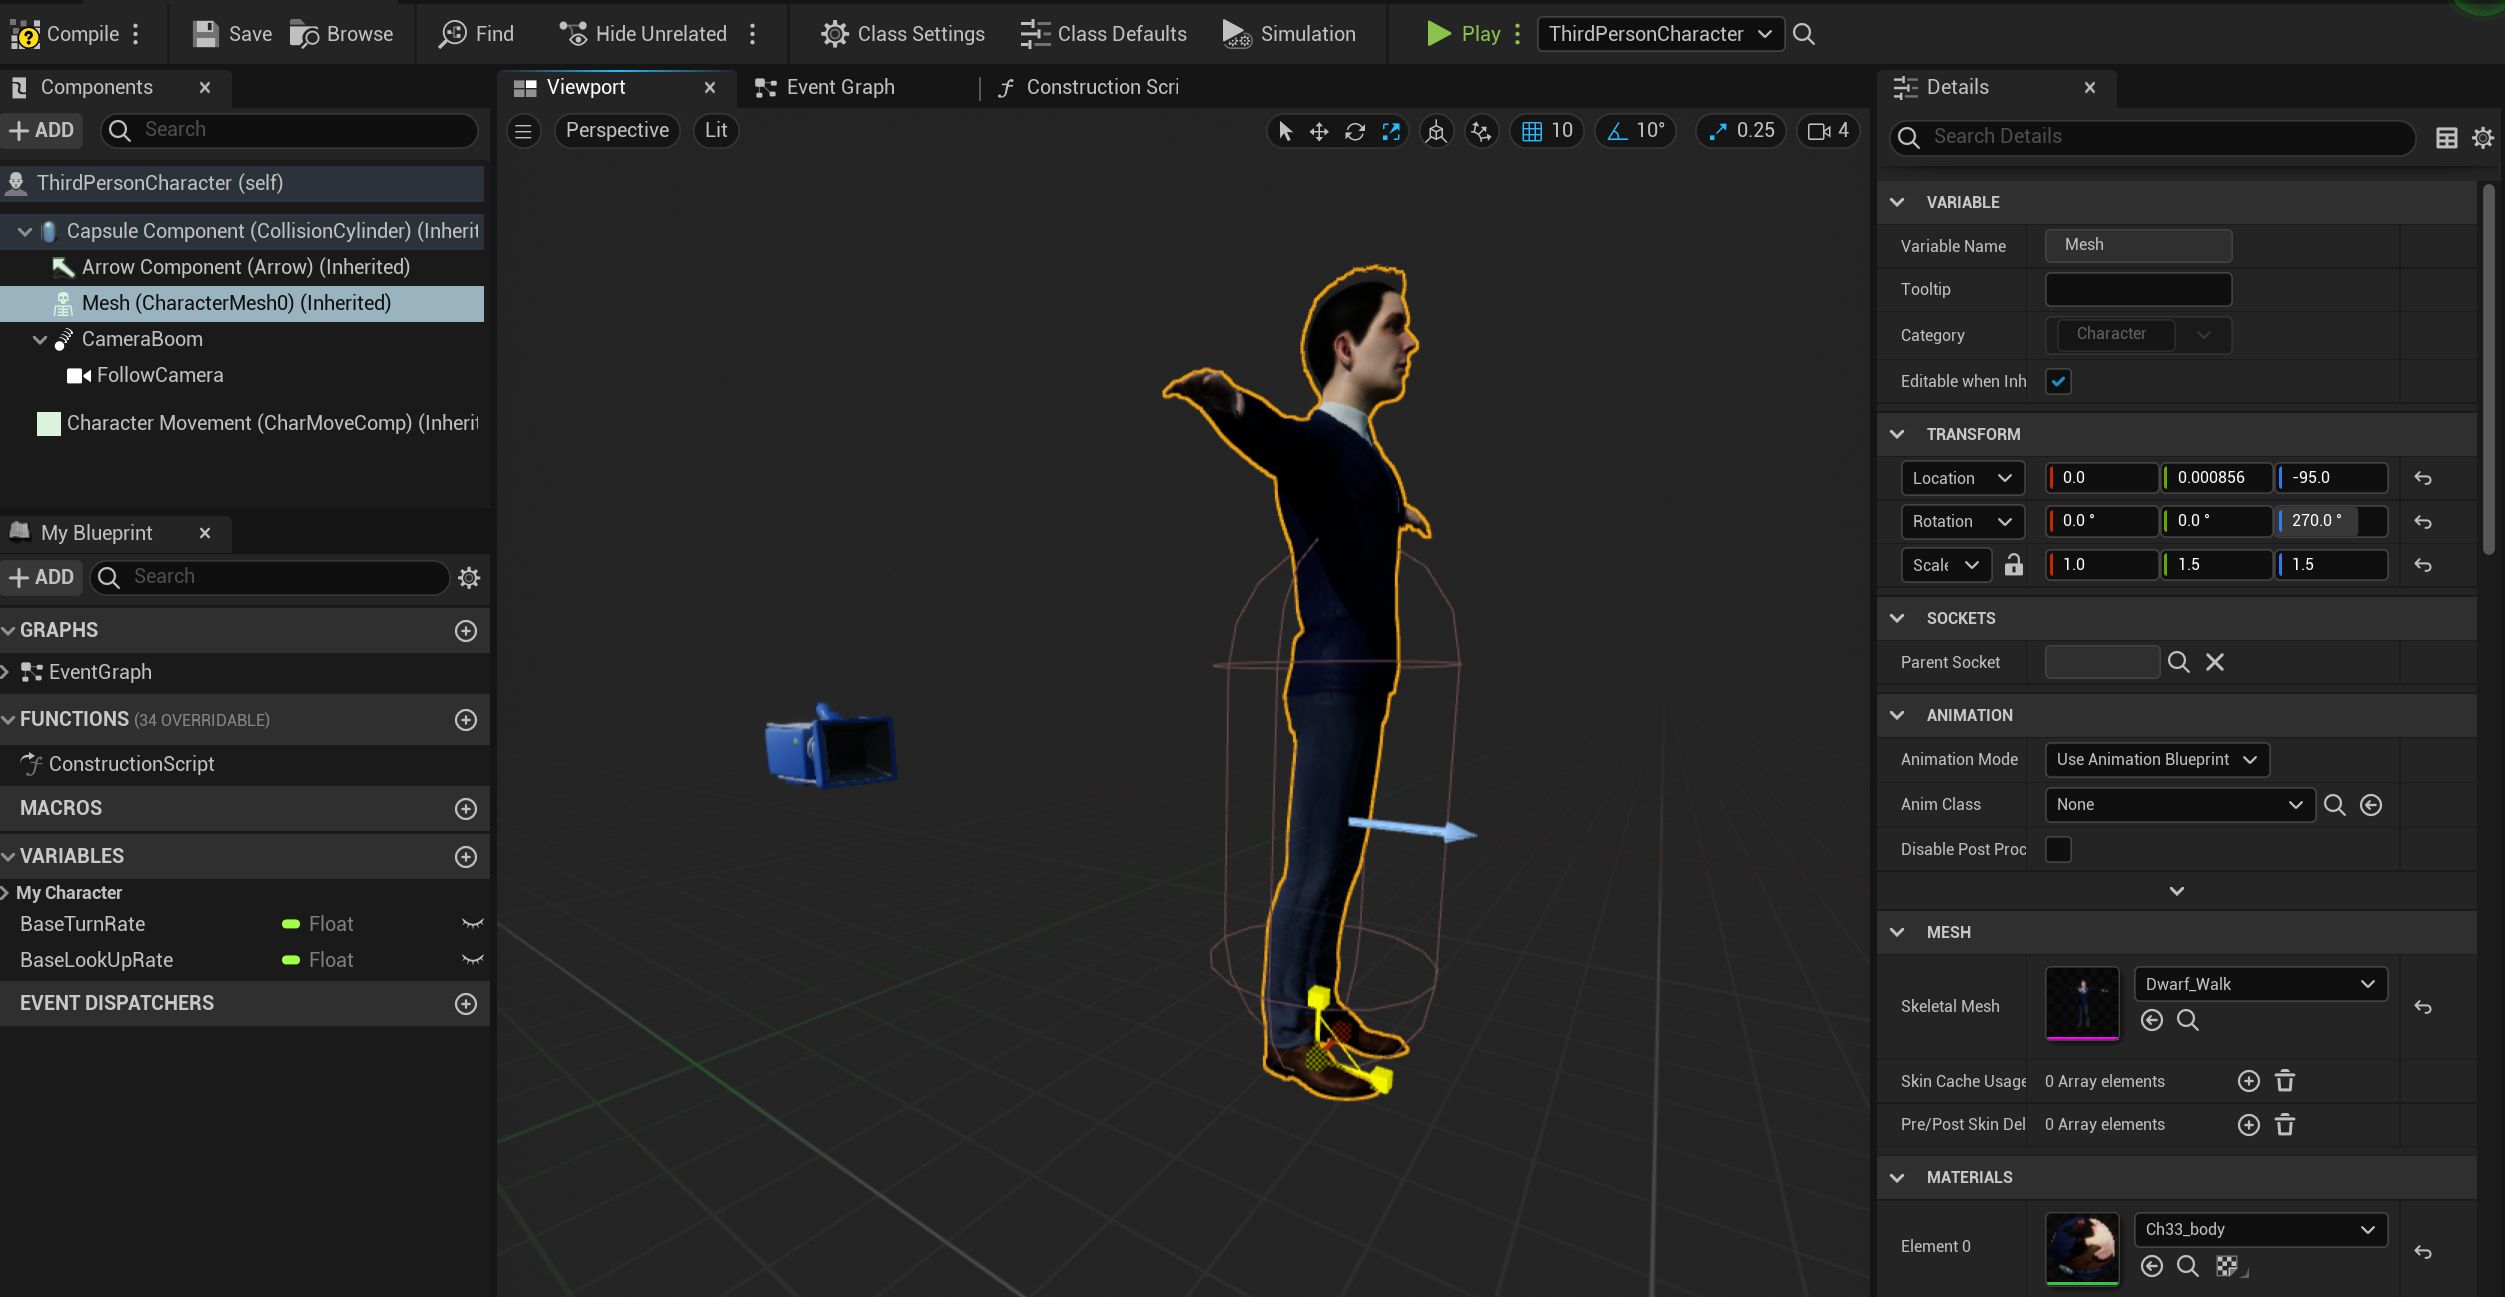The image size is (2505, 1297).
Task: Select the rotate gizmo tool
Action: tap(1355, 131)
